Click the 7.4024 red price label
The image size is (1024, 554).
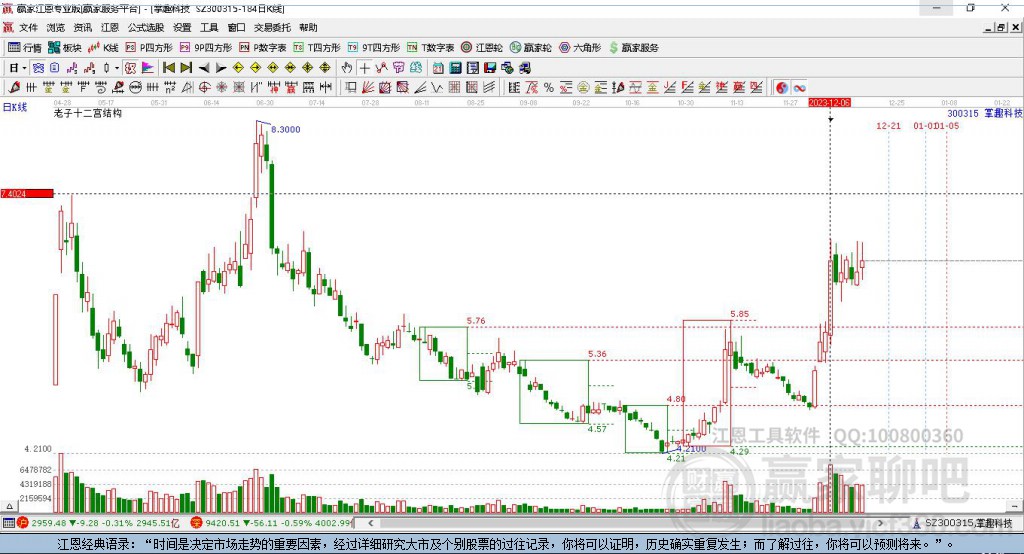pos(27,193)
